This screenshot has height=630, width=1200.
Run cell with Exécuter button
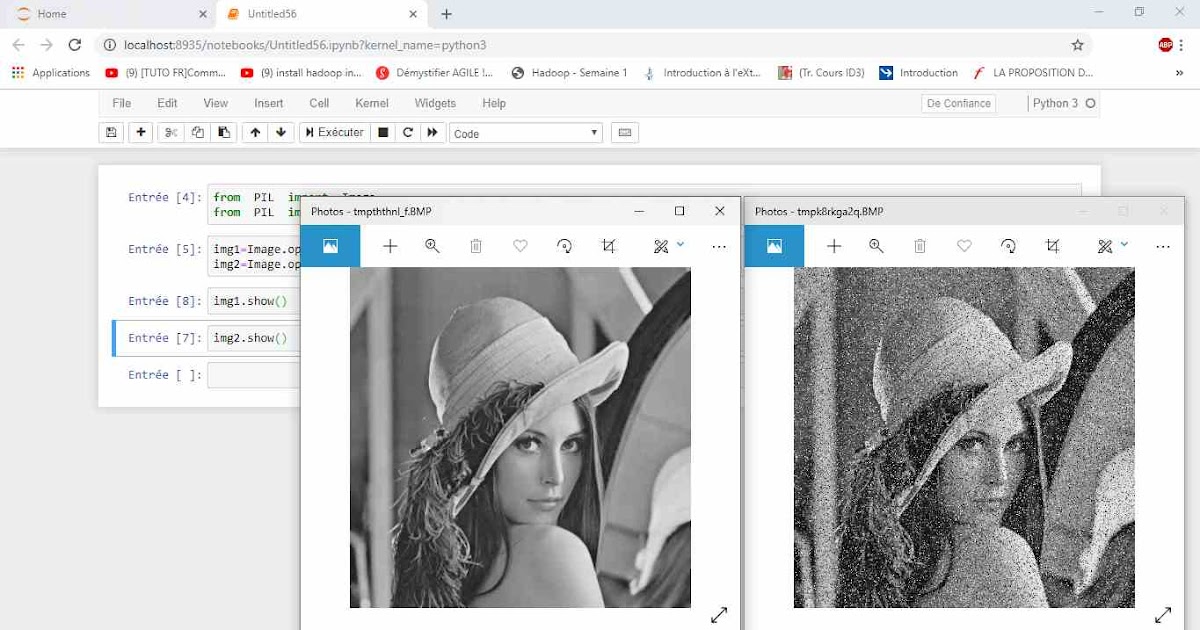pos(335,133)
